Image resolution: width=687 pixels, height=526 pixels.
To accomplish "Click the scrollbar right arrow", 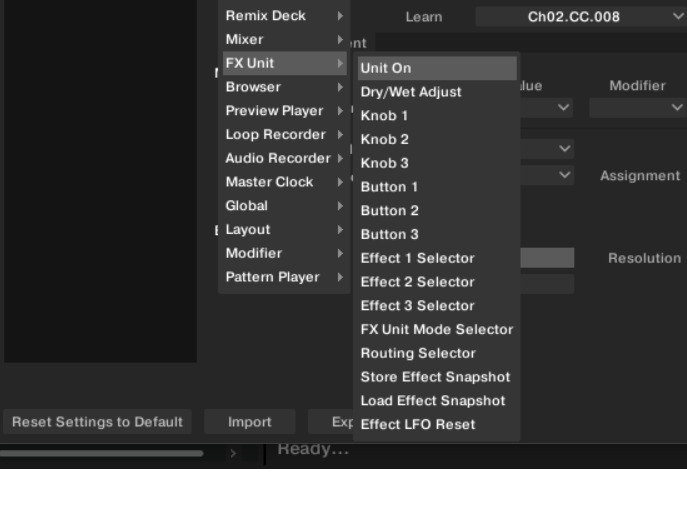I will tap(233, 454).
